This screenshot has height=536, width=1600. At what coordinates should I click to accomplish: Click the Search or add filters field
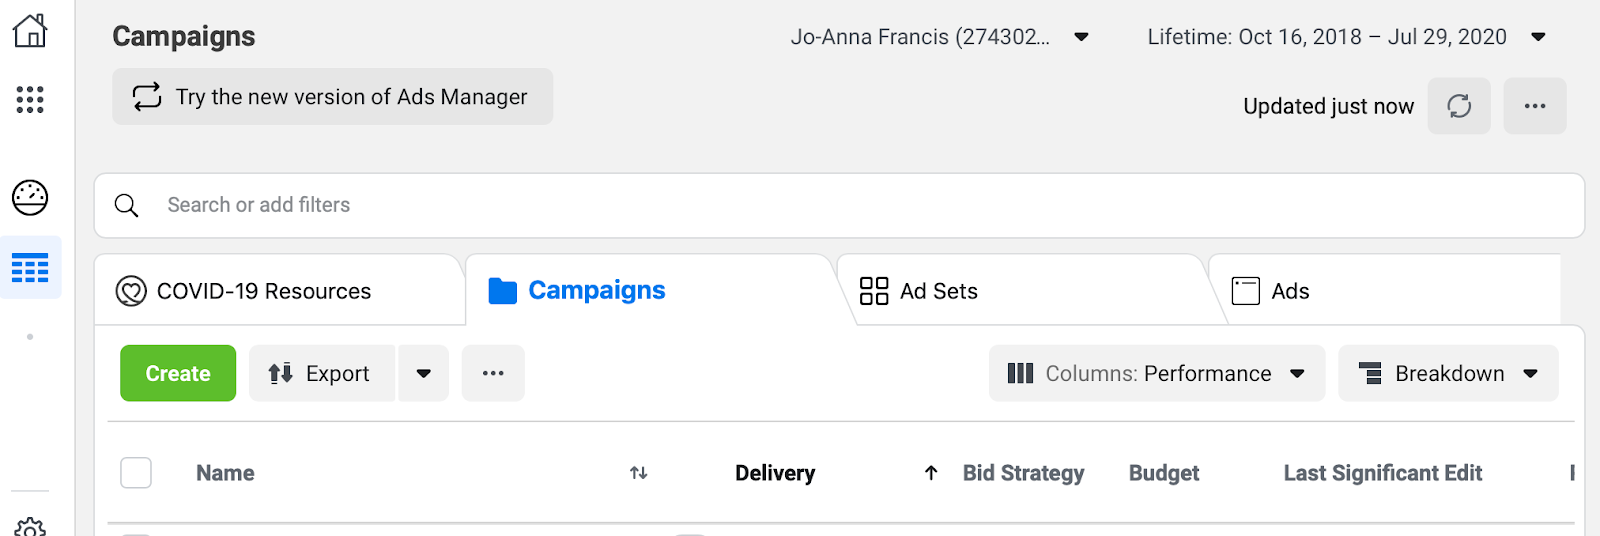pyautogui.click(x=840, y=205)
